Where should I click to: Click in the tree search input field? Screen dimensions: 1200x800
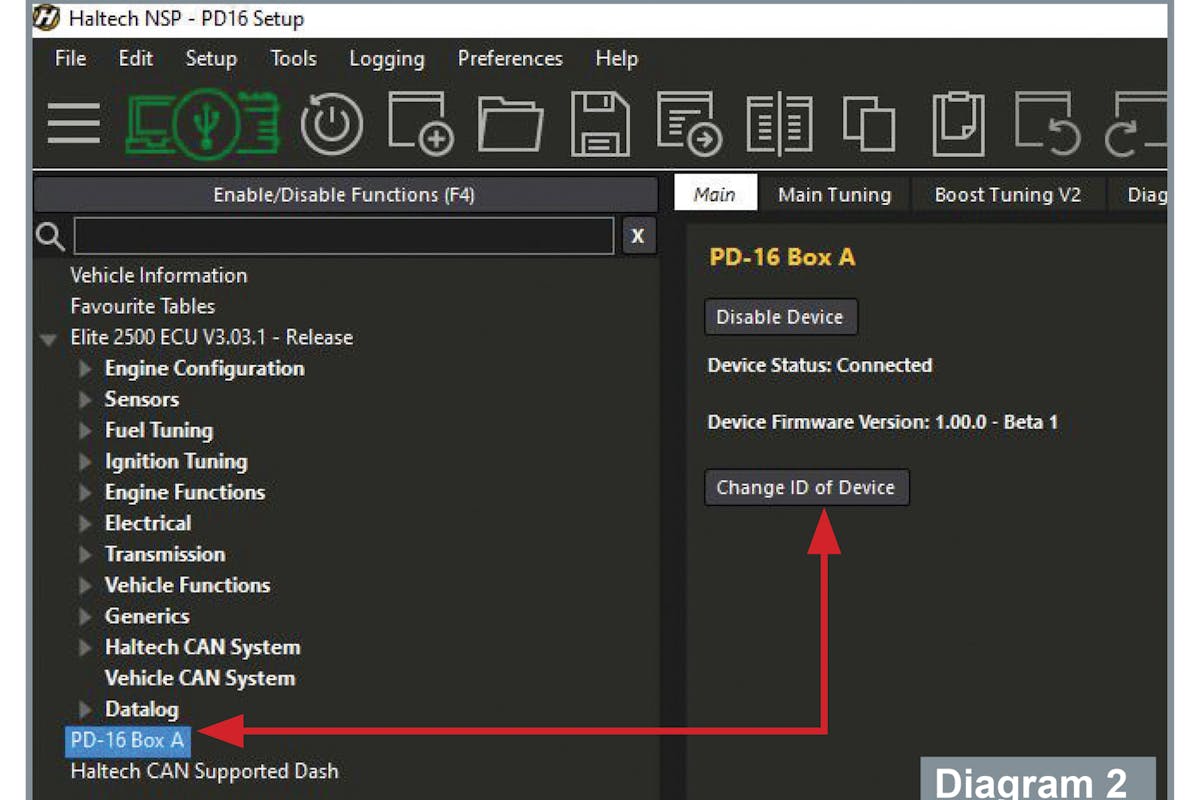[x=343, y=237]
